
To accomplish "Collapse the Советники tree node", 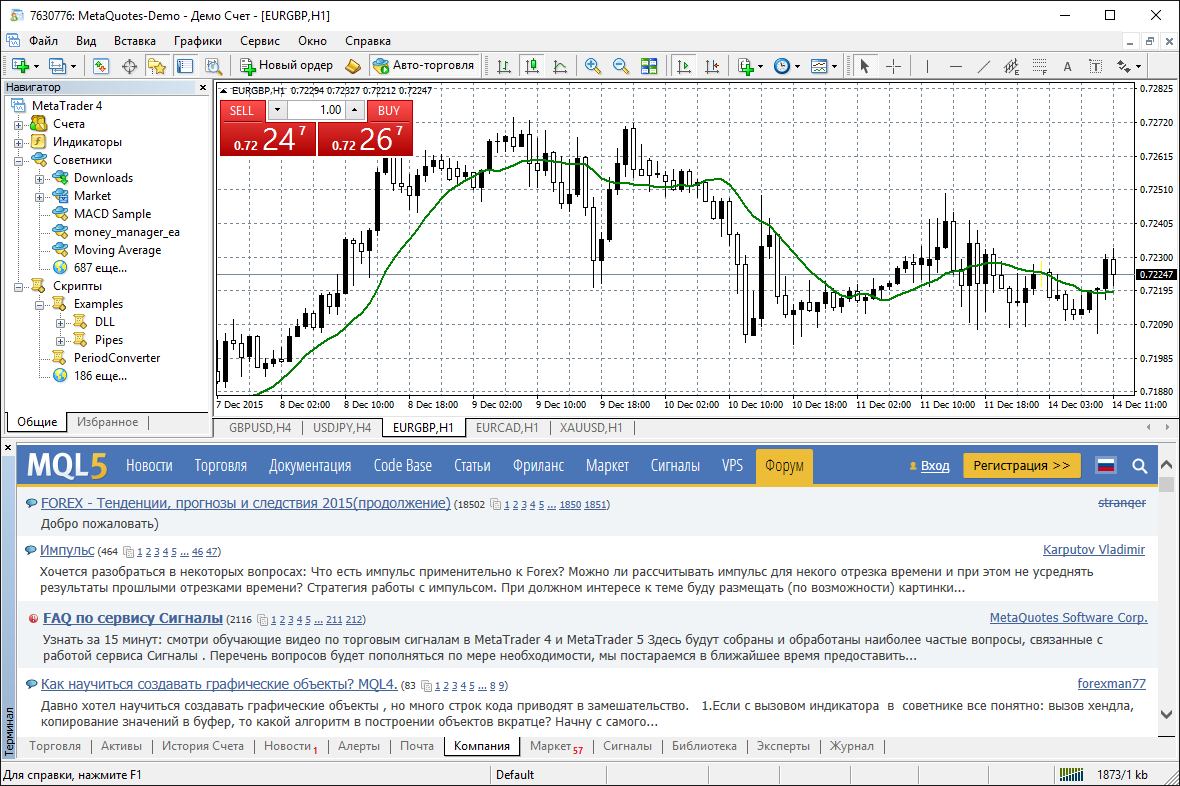I will click(18, 160).
